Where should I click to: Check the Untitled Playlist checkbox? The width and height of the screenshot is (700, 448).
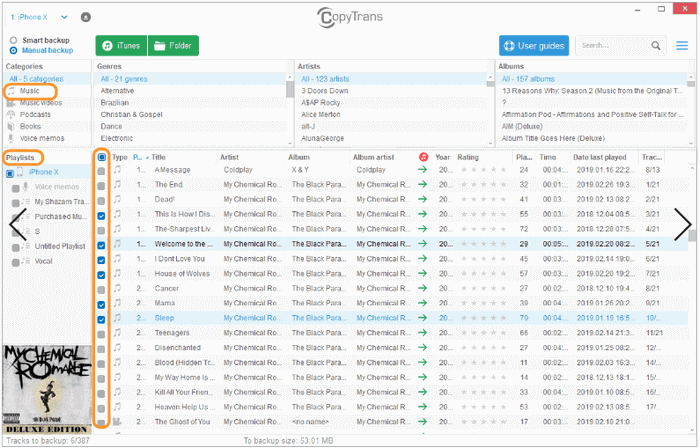16,248
